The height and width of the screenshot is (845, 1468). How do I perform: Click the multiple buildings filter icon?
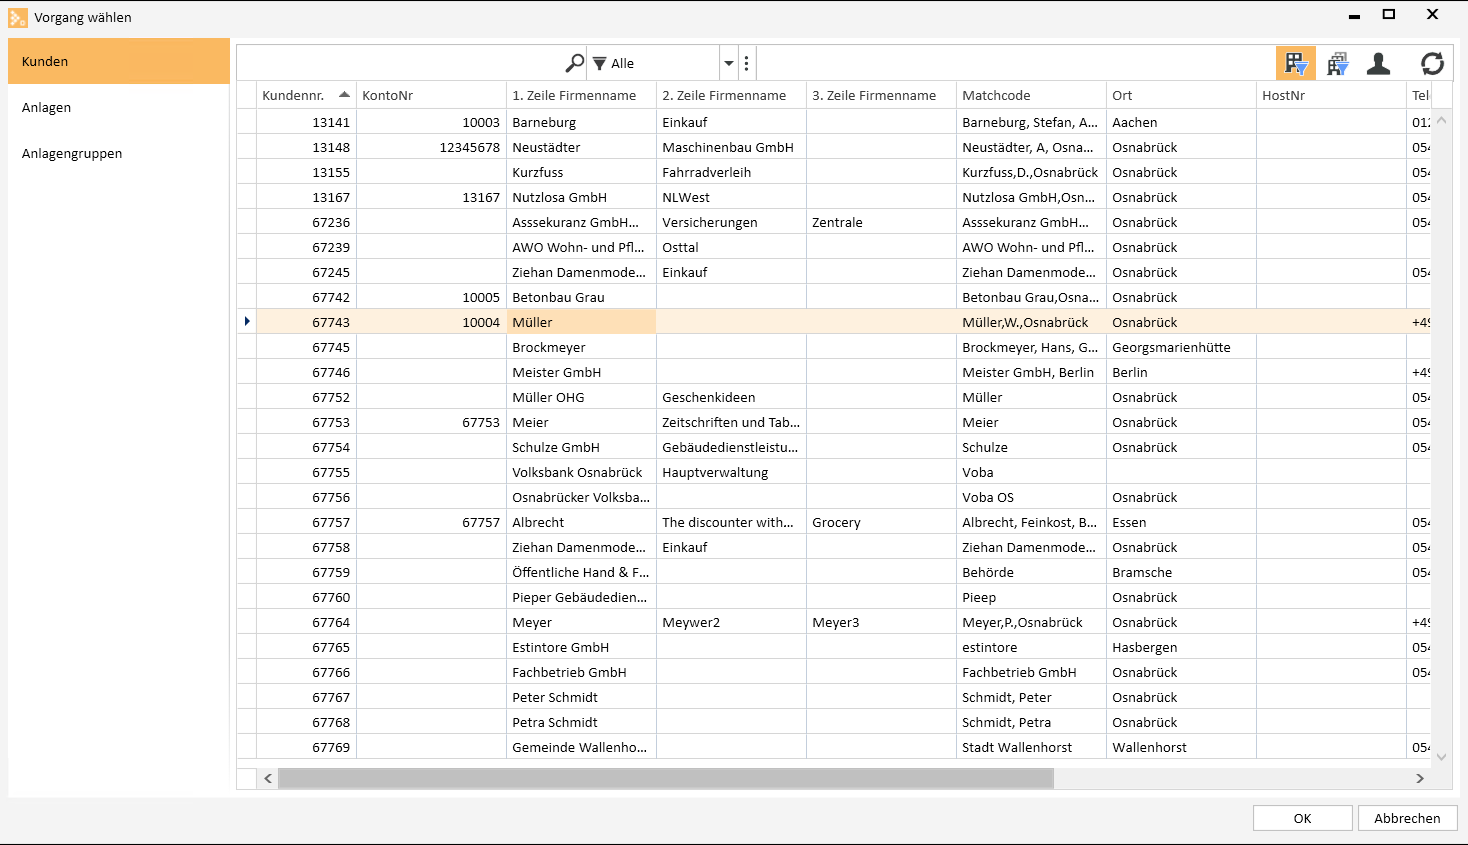[1337, 63]
